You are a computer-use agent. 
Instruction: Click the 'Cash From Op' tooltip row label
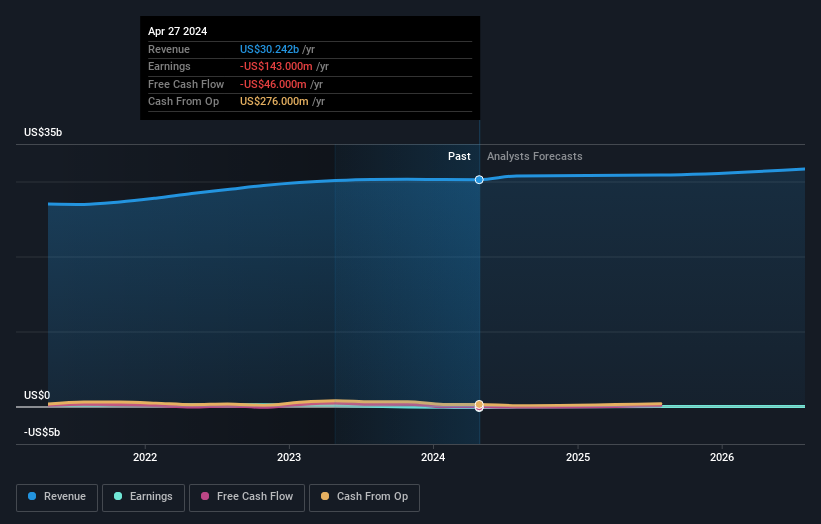pos(183,102)
